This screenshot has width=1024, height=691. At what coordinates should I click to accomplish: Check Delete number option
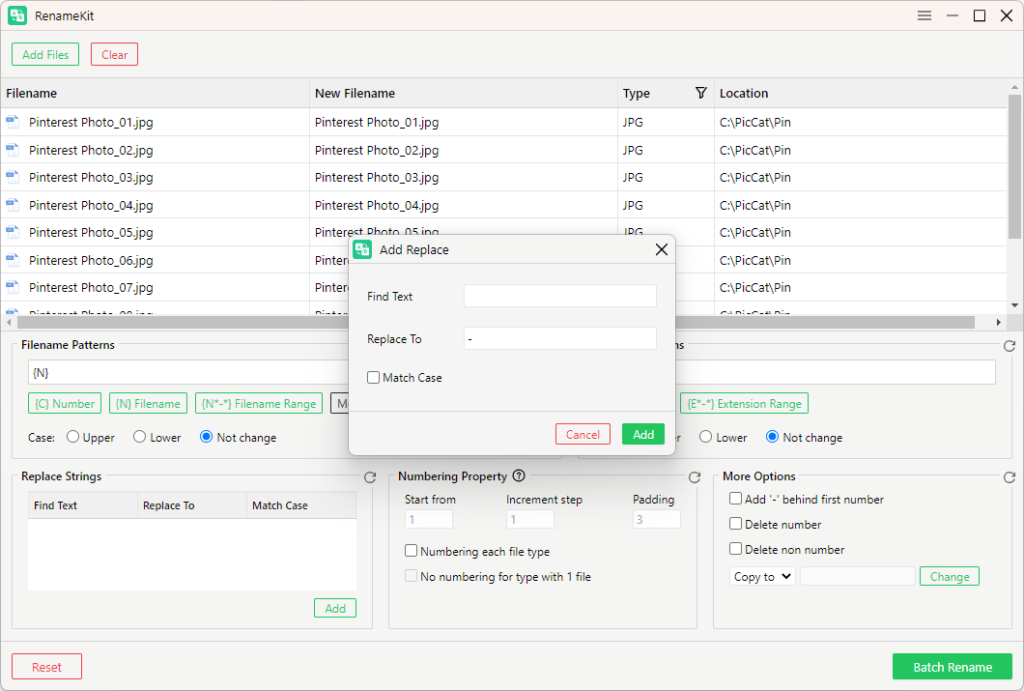[735, 524]
